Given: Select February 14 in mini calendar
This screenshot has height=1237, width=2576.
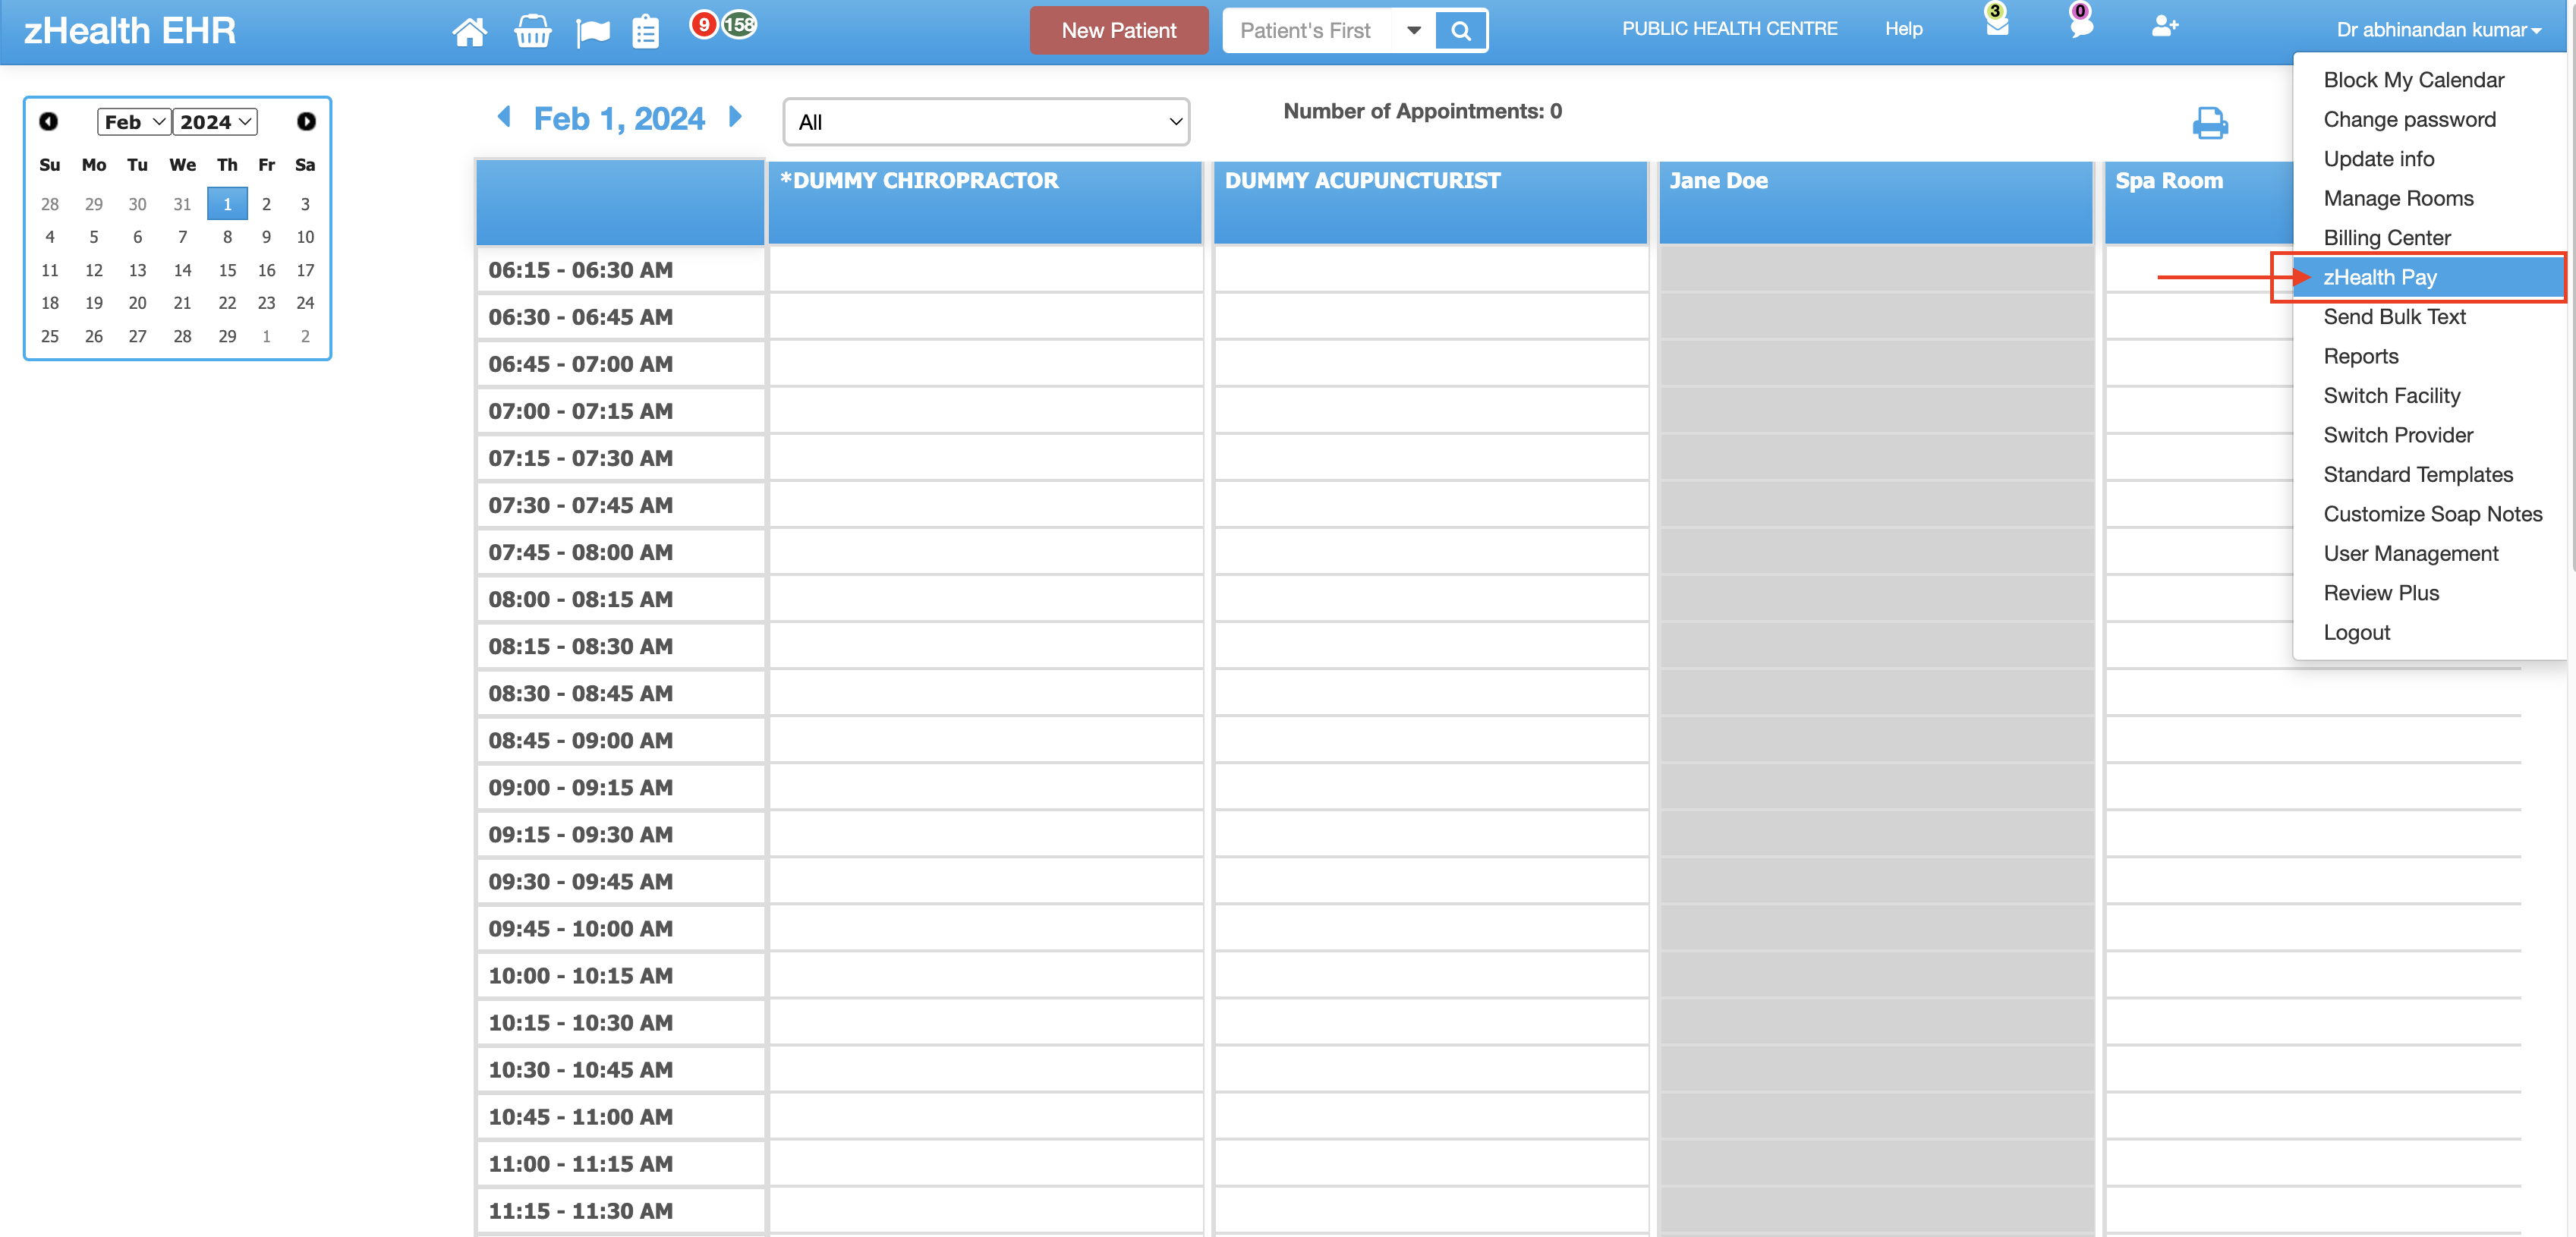Looking at the screenshot, I should (182, 270).
